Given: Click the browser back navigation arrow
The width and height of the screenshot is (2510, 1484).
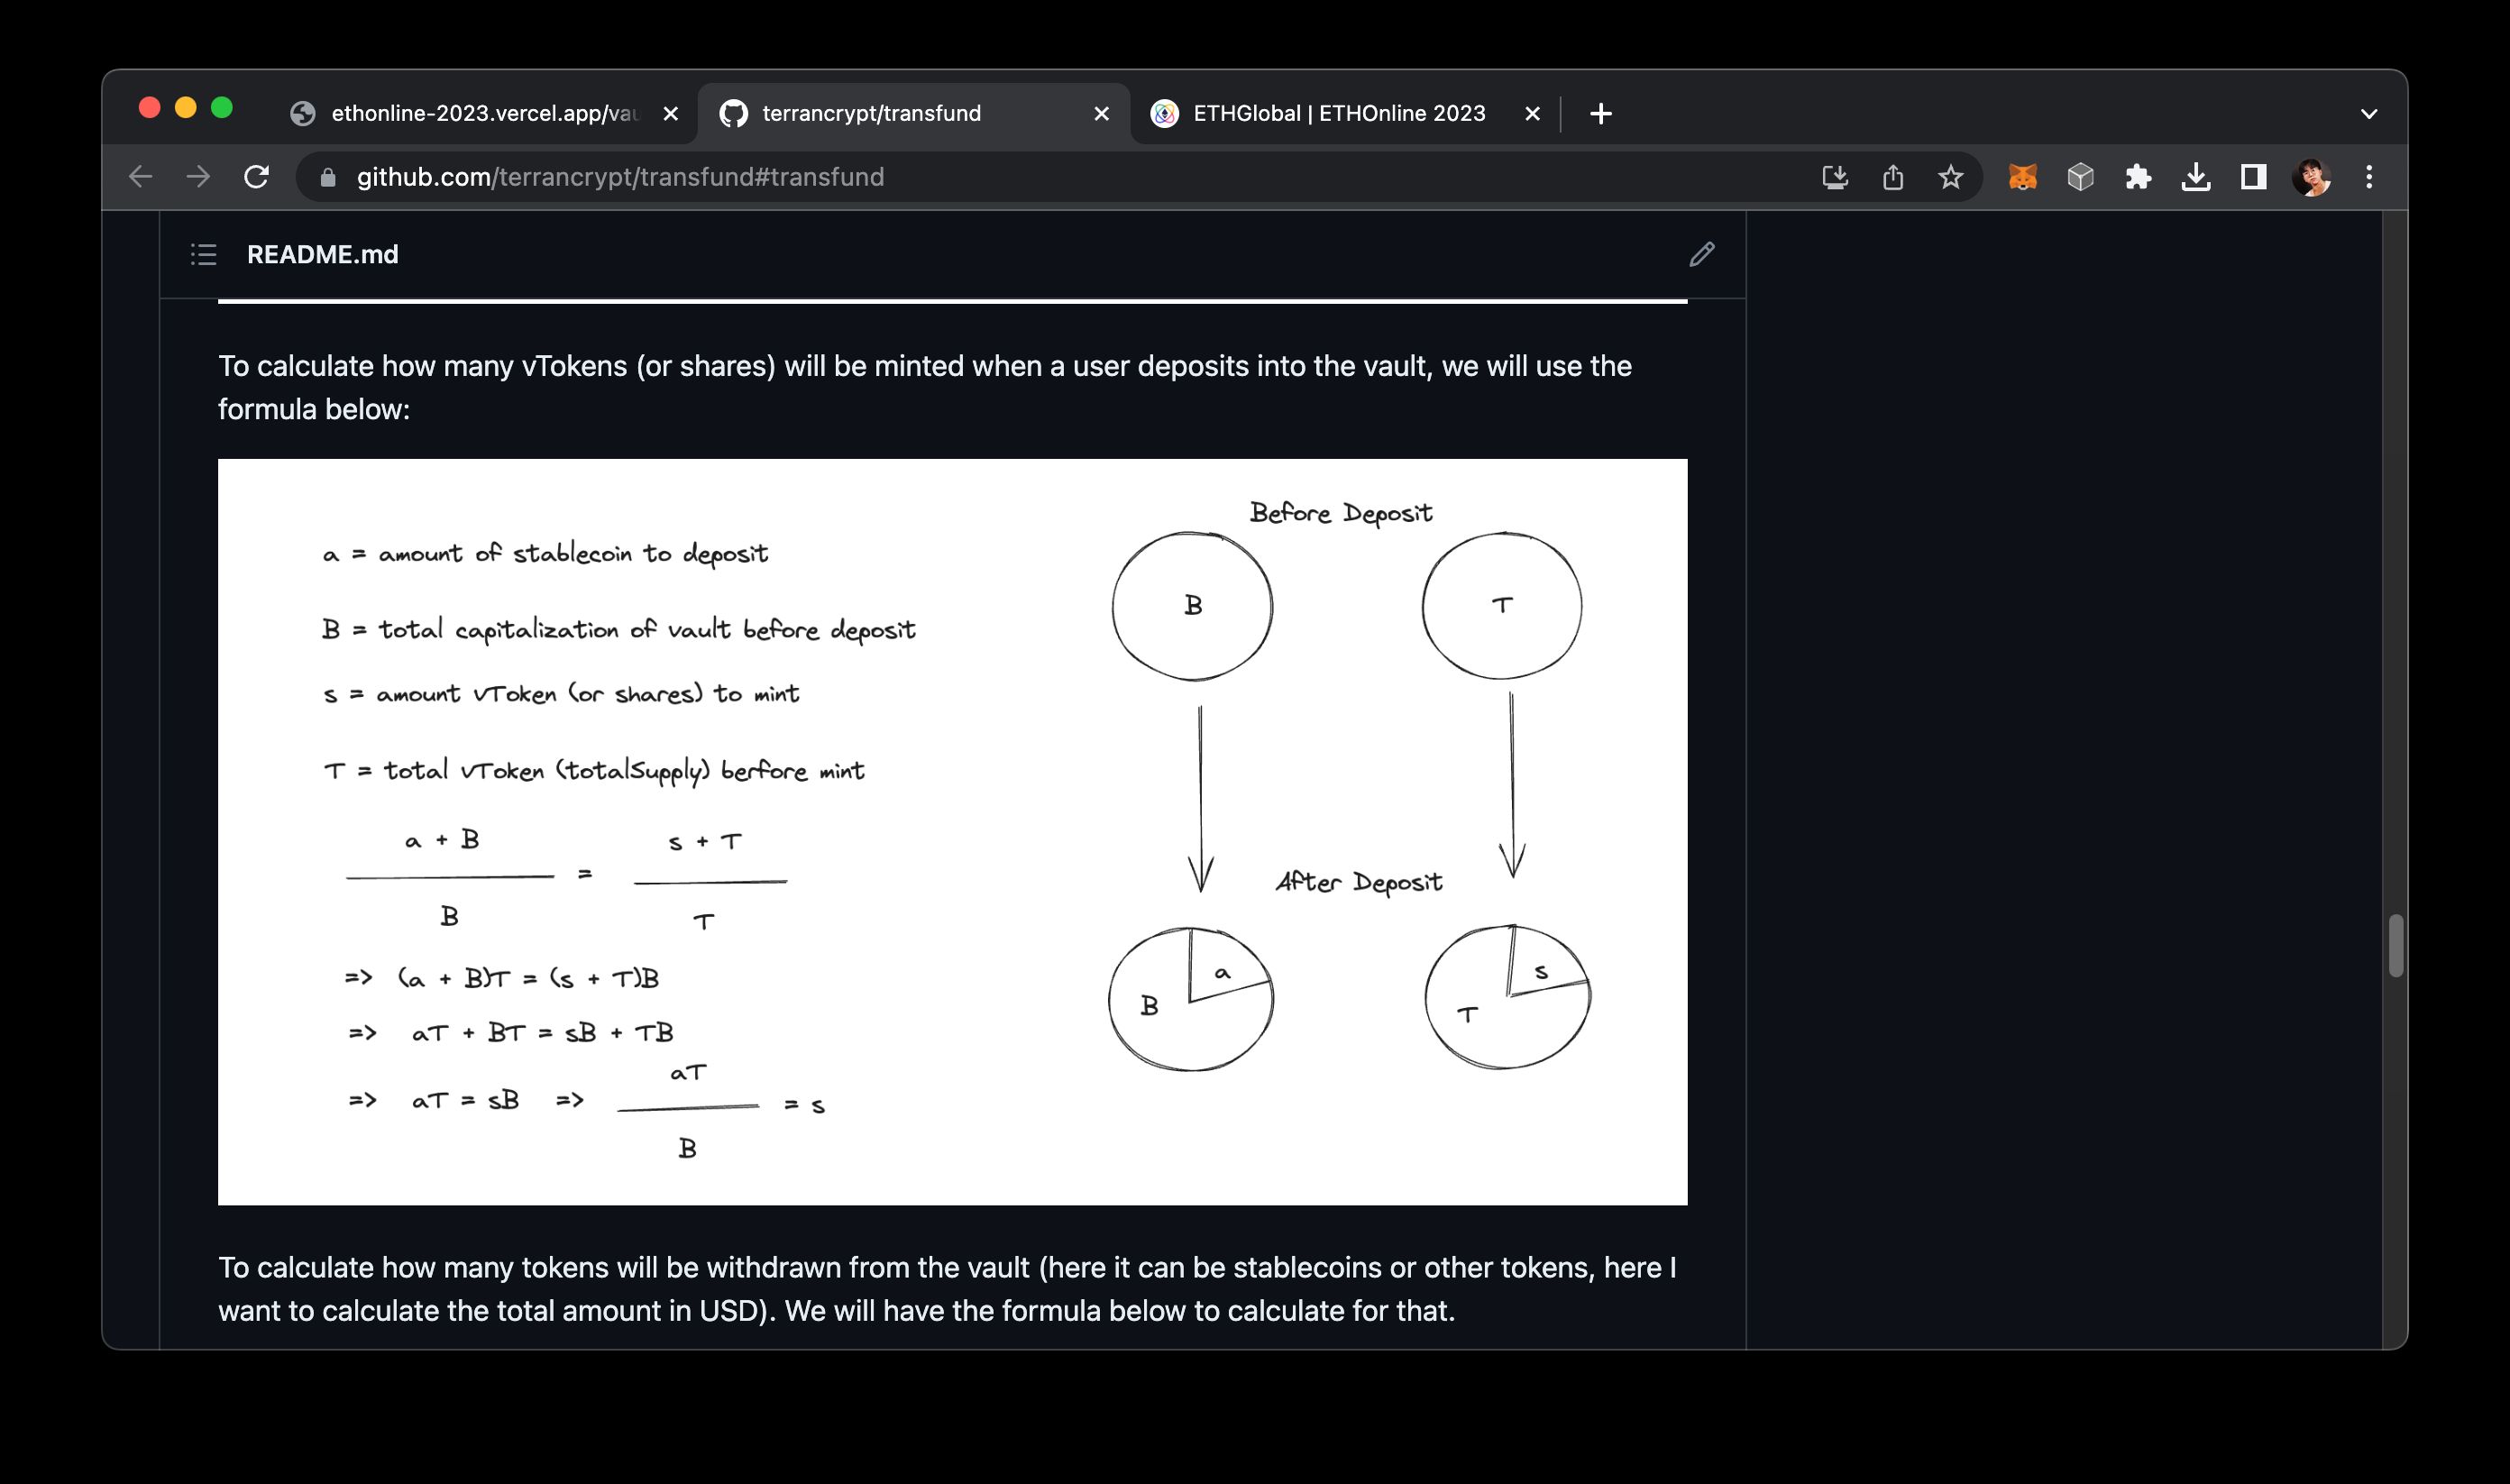Looking at the screenshot, I should (x=142, y=177).
